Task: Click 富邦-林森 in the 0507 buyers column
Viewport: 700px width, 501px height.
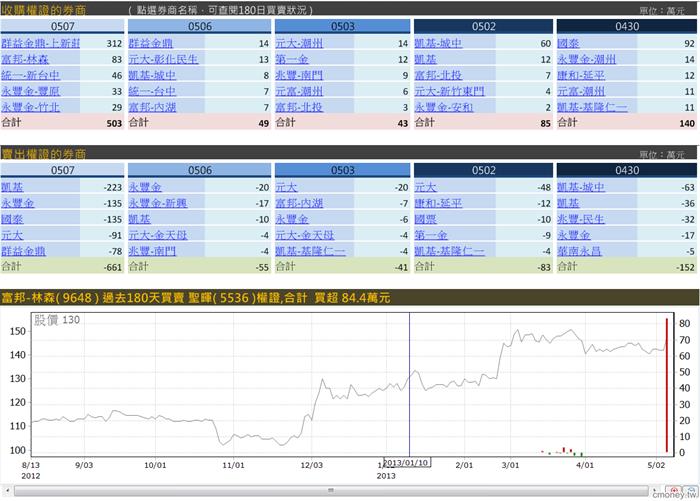Action: pos(26,60)
